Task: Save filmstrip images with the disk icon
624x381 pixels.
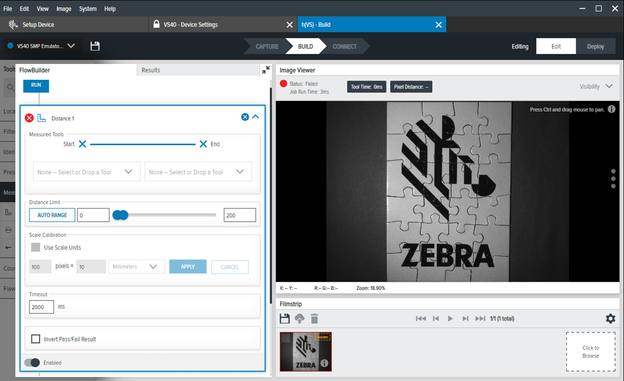Action: 285,318
